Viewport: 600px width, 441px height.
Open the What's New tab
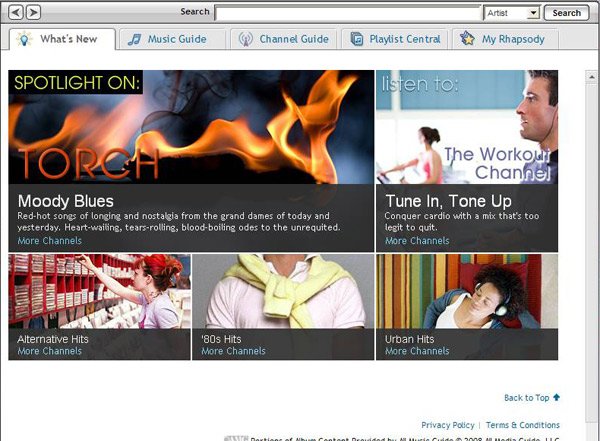[62, 39]
